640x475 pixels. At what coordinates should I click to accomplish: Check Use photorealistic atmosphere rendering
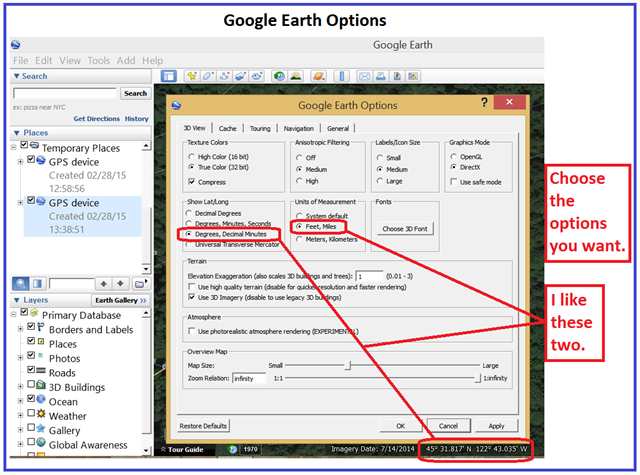(191, 331)
